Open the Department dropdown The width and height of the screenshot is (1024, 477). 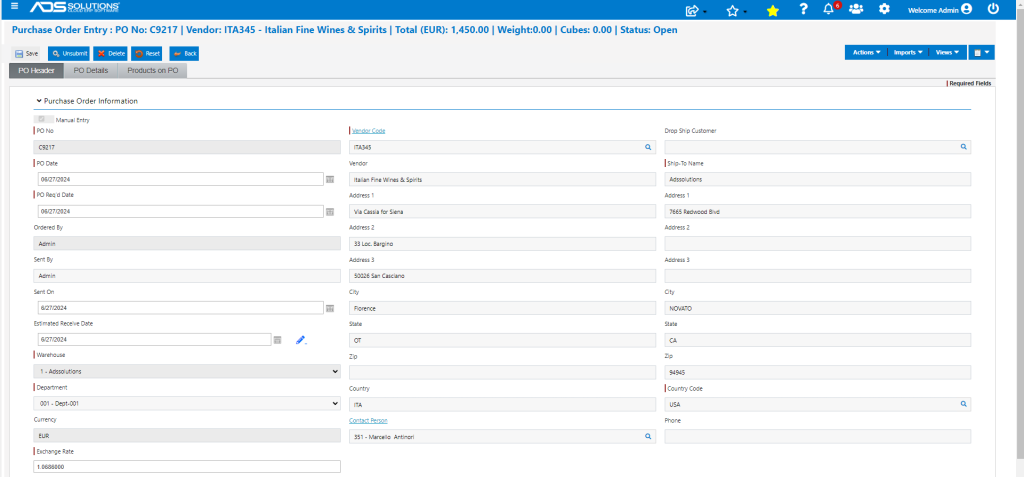pyautogui.click(x=187, y=404)
